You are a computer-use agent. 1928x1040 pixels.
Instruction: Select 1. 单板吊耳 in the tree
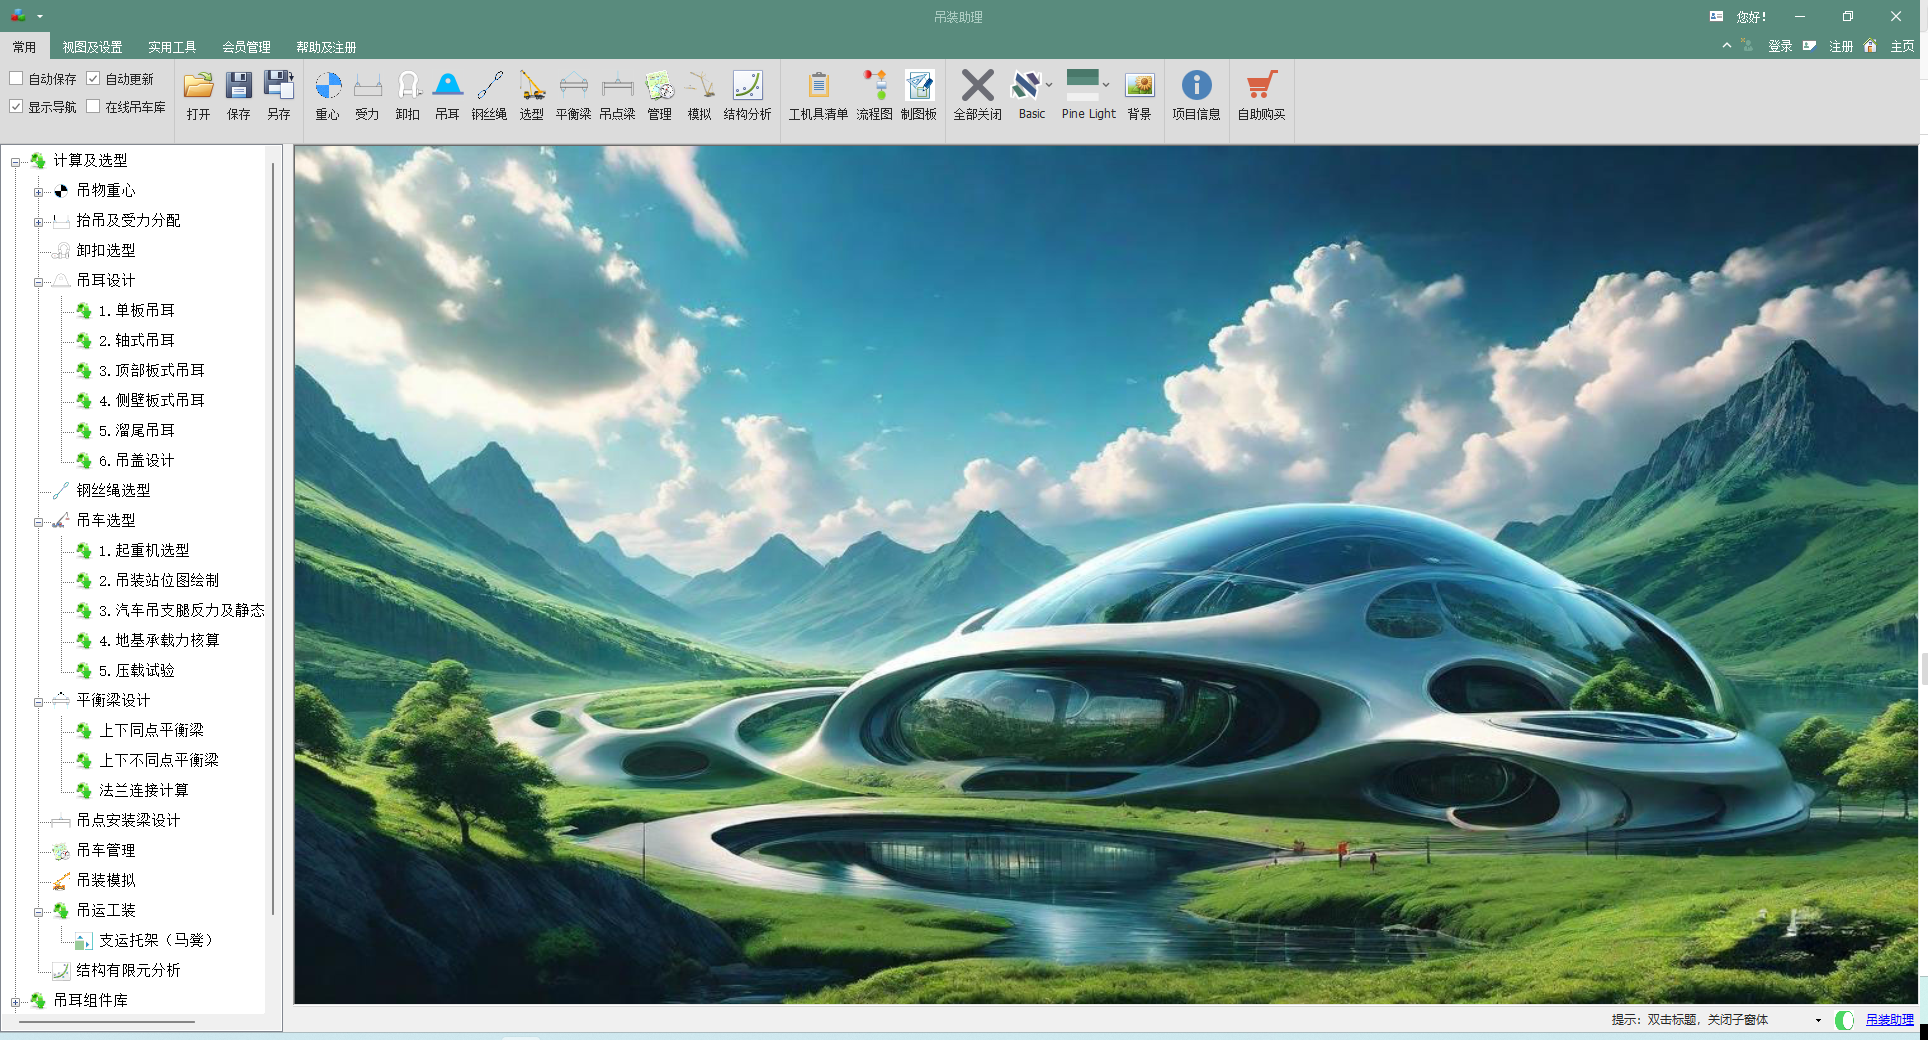point(136,311)
